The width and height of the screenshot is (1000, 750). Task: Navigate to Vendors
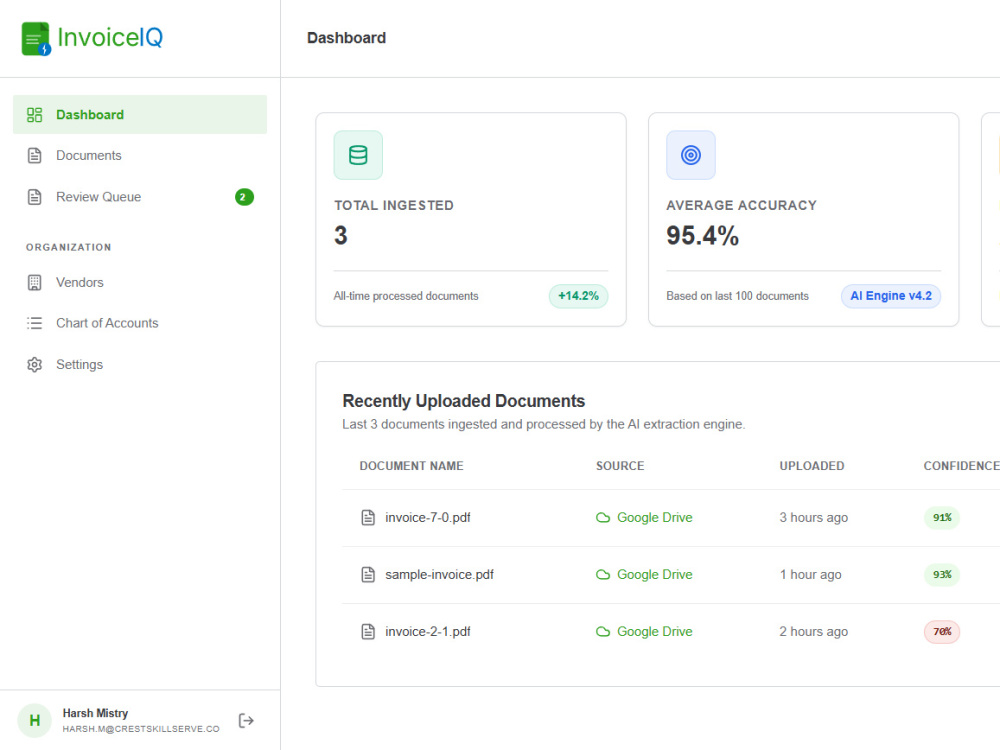point(140,283)
